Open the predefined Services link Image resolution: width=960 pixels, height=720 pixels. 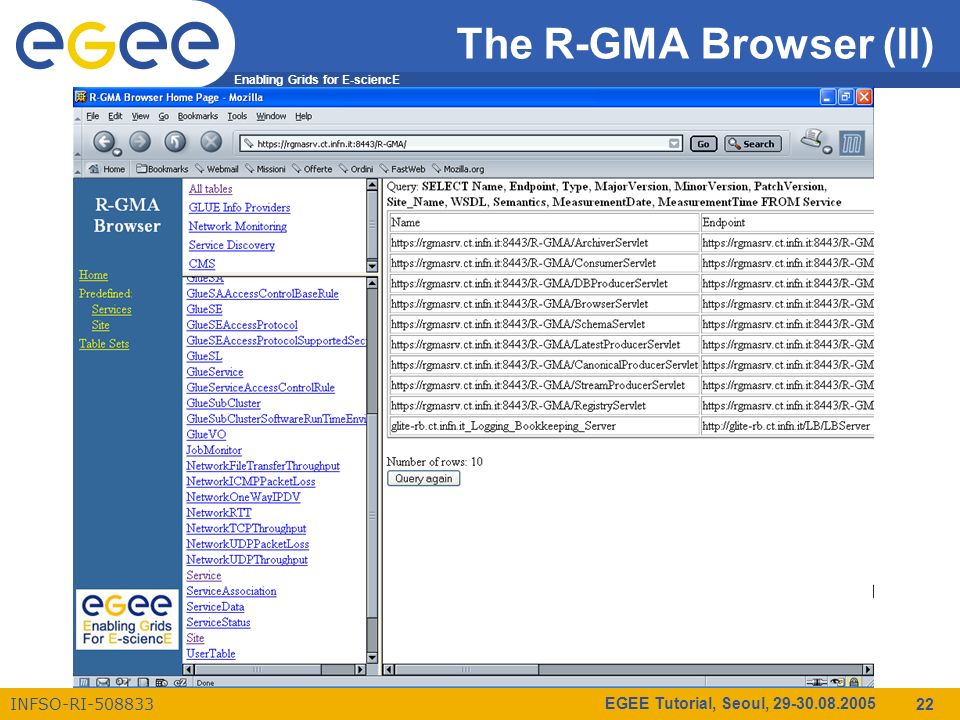tap(111, 310)
